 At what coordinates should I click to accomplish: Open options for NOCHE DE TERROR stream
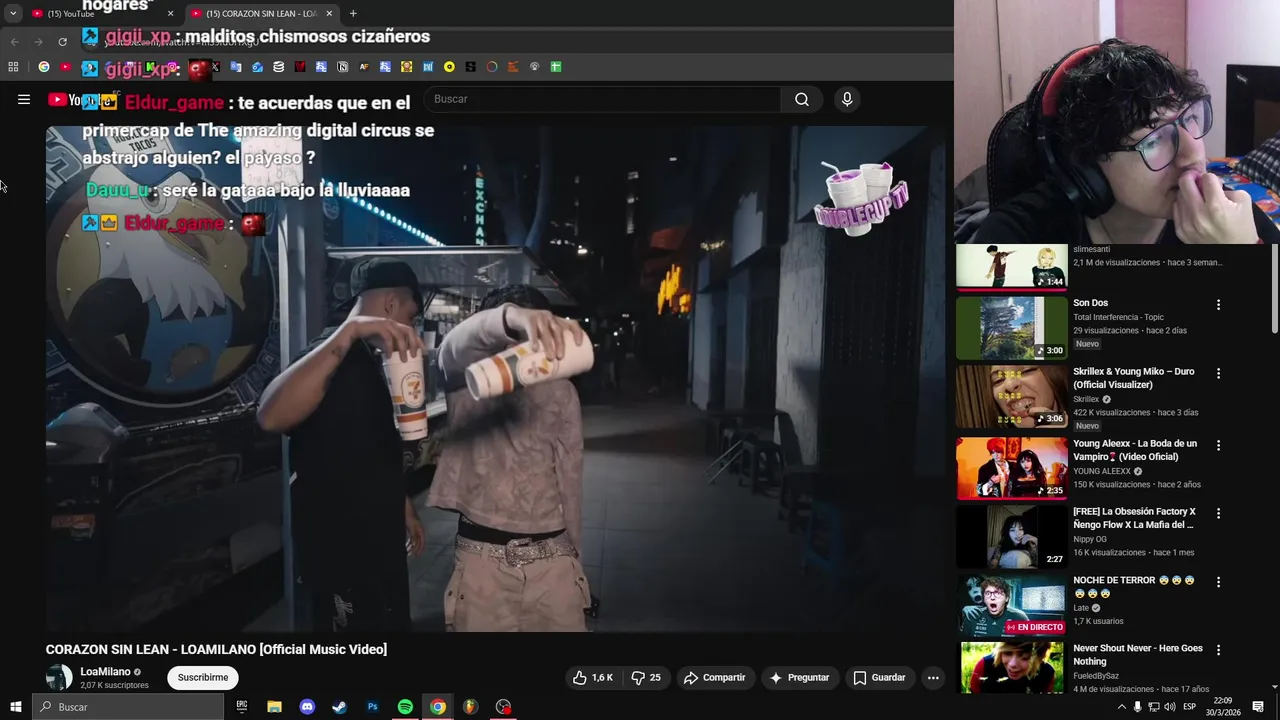(1218, 582)
